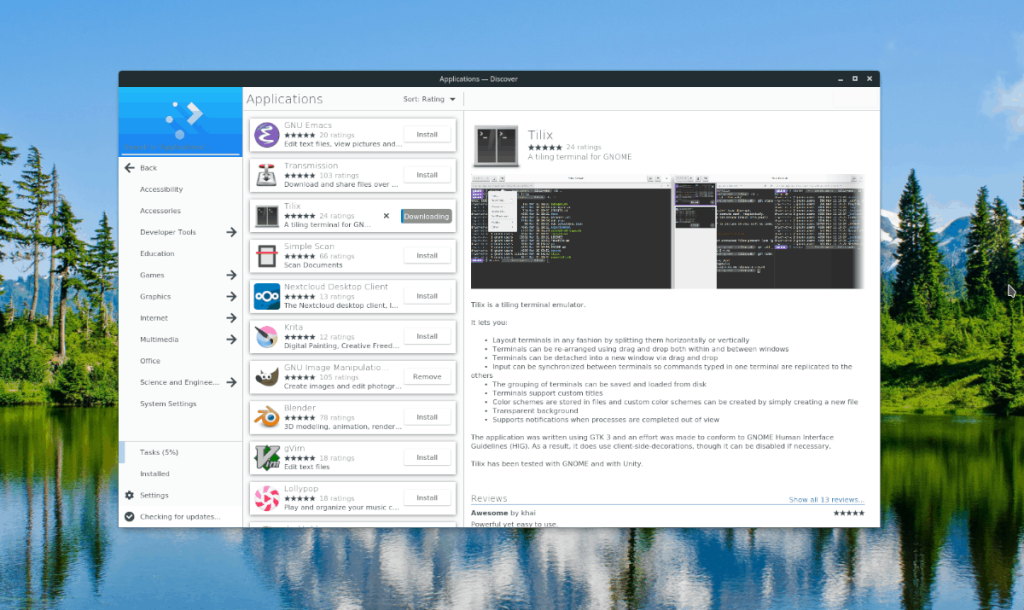1024x610 pixels.
Task: Cancel the Tilix download with the X
Action: pos(385,214)
